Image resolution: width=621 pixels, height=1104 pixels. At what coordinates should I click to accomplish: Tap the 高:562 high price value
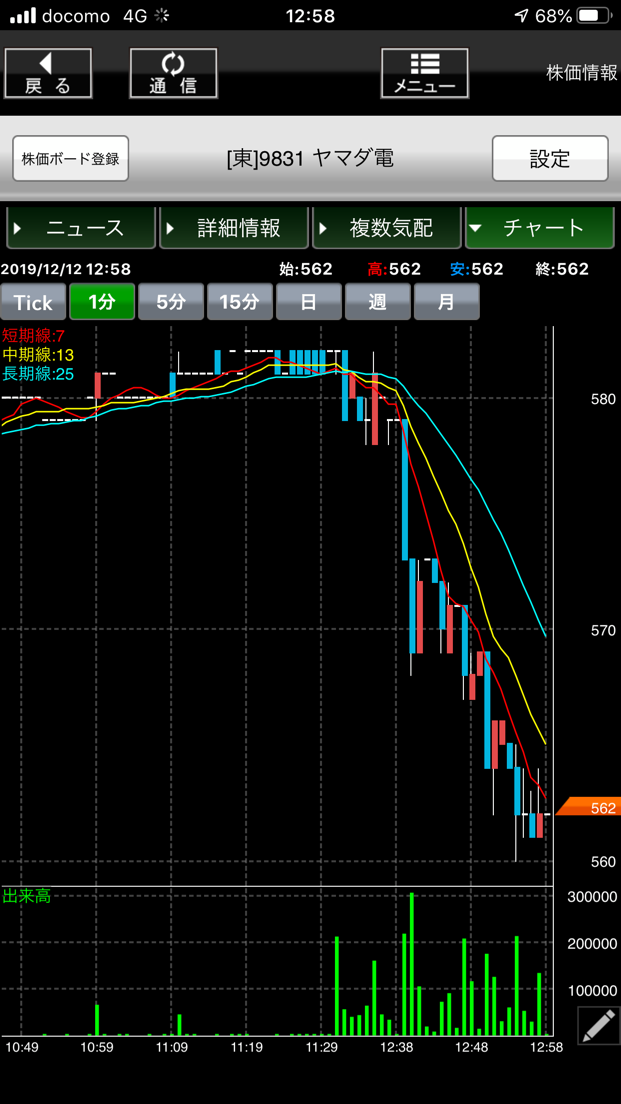point(394,269)
